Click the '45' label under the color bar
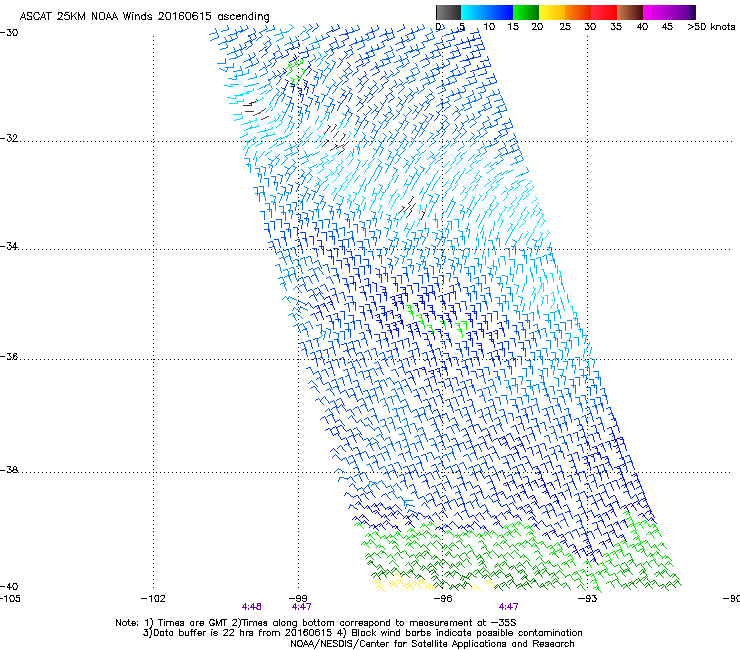Screen dimensions: 740x650 coord(667,27)
